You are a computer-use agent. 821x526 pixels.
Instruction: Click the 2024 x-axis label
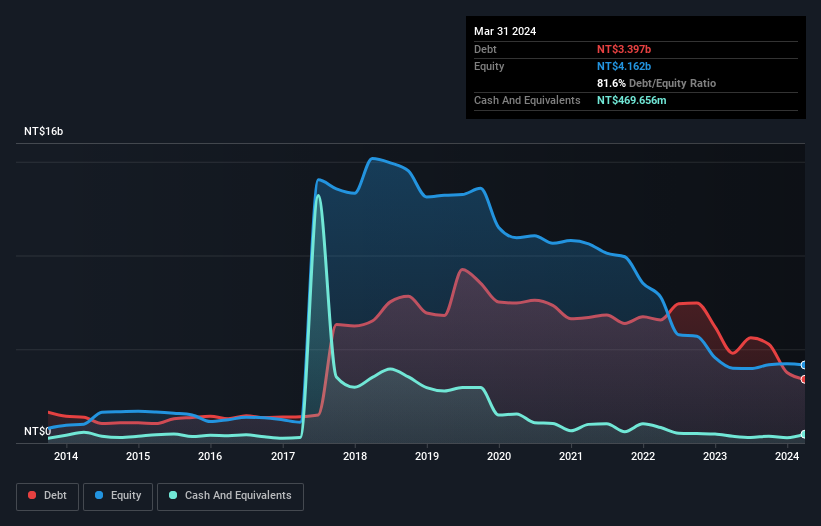(787, 456)
